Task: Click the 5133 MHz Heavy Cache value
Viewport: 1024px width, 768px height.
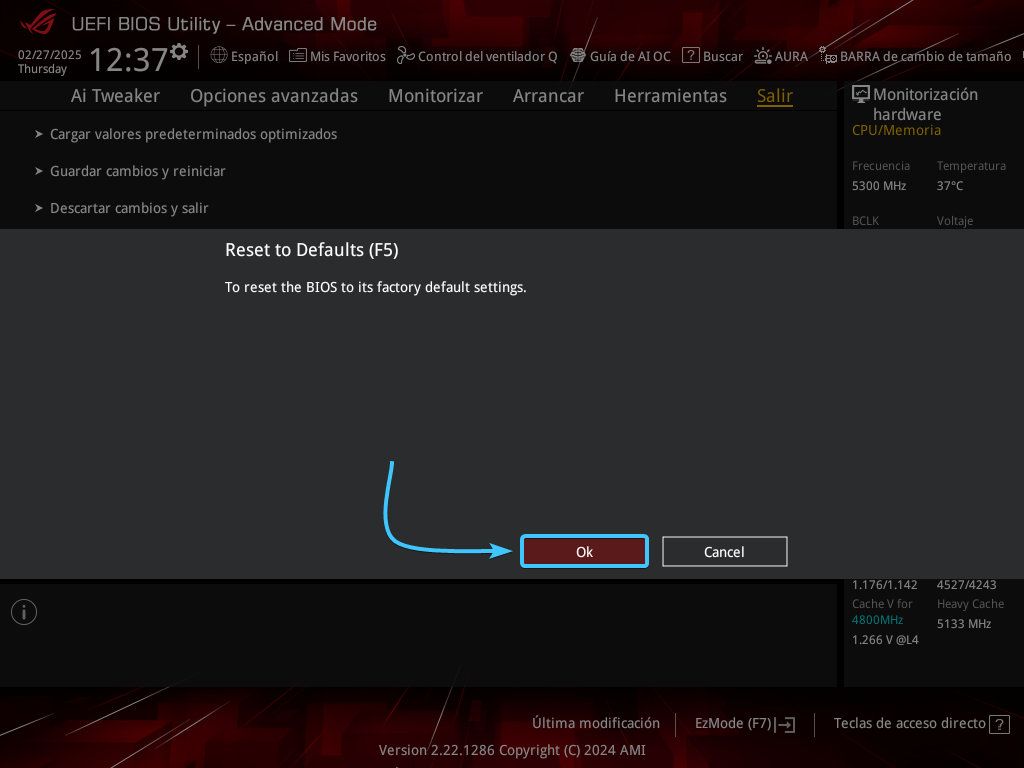Action: pos(964,624)
